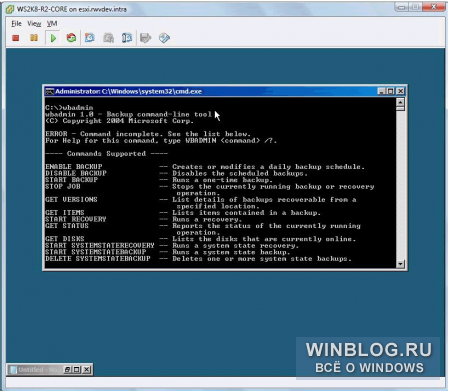Viewport: 450px width, 391px height.
Task: Close the cmd.exe Administrator window
Action: tap(401, 91)
